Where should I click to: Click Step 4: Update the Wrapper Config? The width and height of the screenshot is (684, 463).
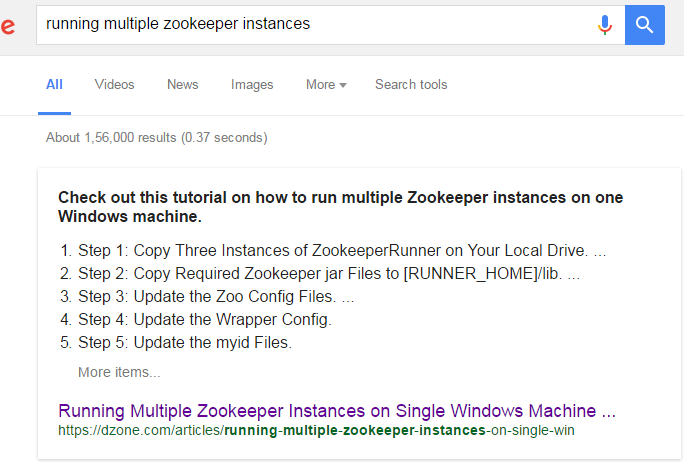[205, 319]
